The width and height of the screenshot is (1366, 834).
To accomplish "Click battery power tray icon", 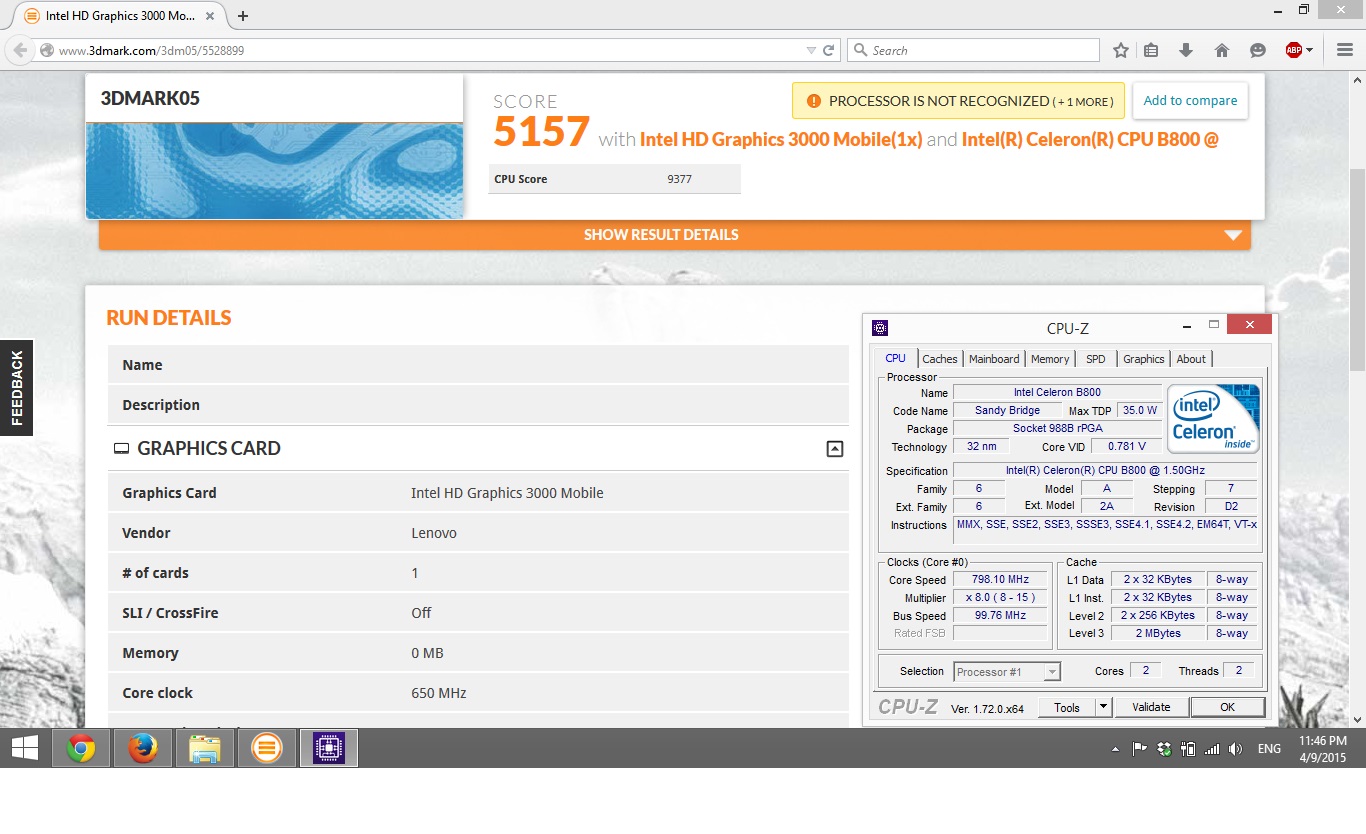I will (x=1188, y=748).
